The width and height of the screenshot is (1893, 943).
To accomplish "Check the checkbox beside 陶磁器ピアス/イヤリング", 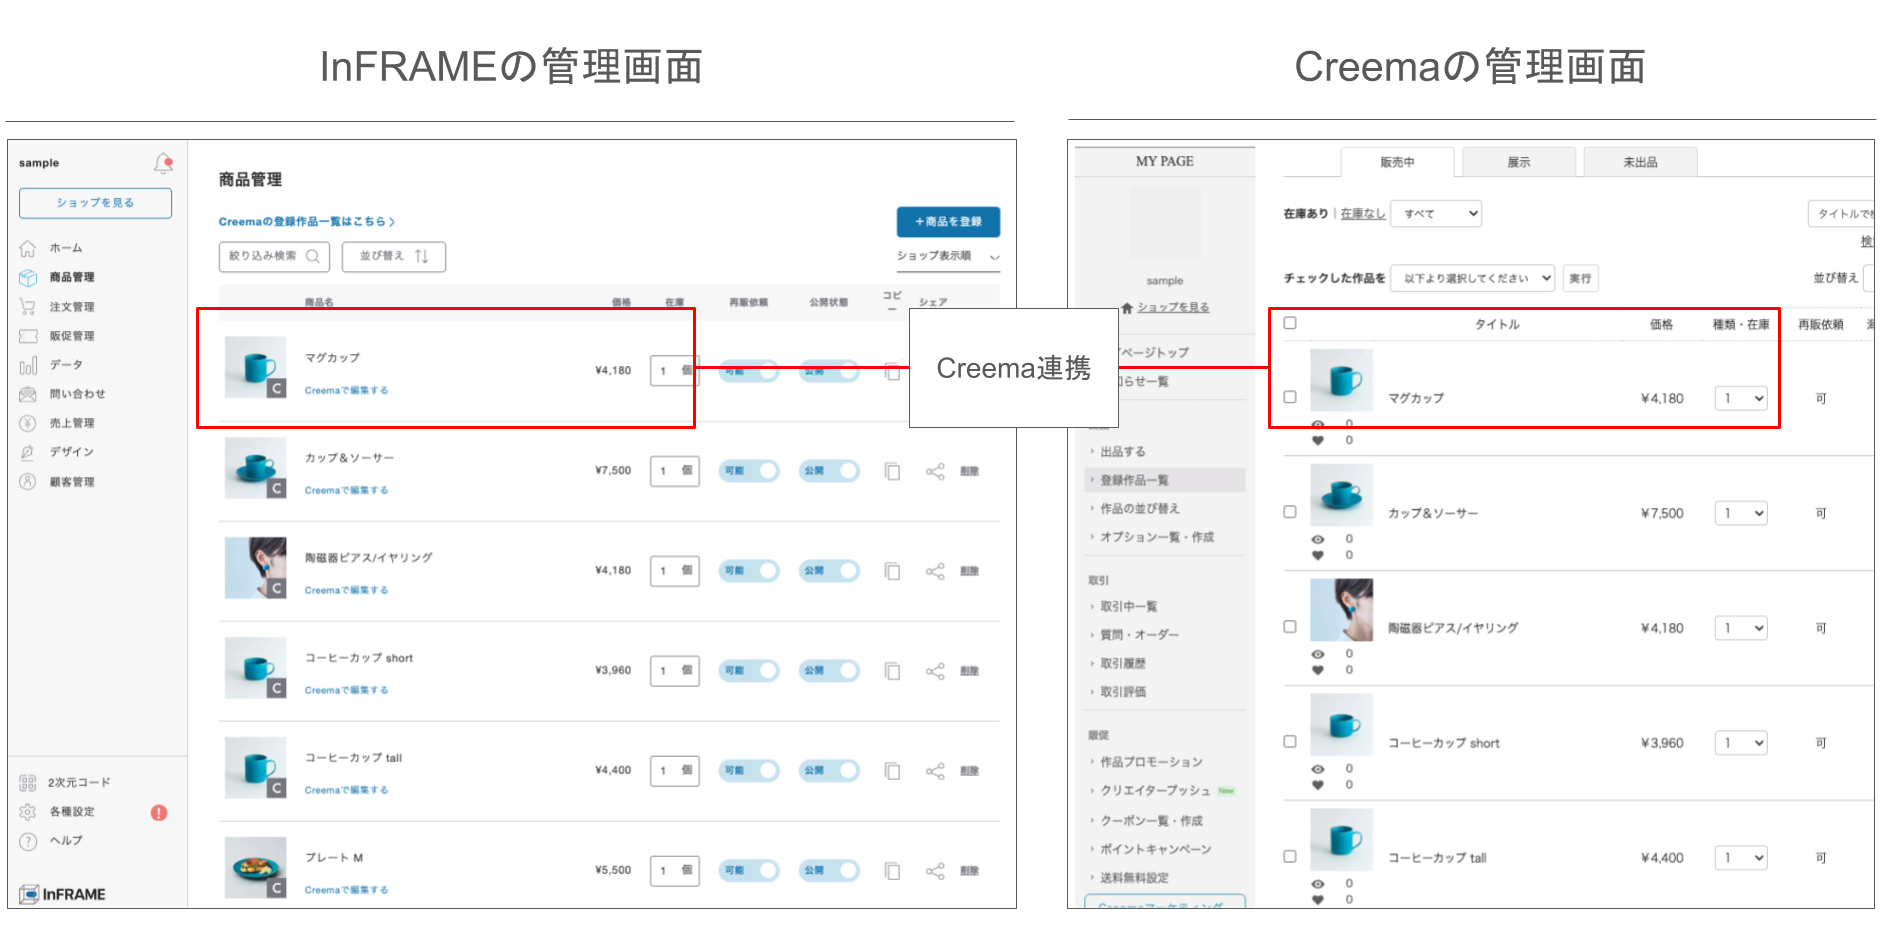I will coord(1290,625).
